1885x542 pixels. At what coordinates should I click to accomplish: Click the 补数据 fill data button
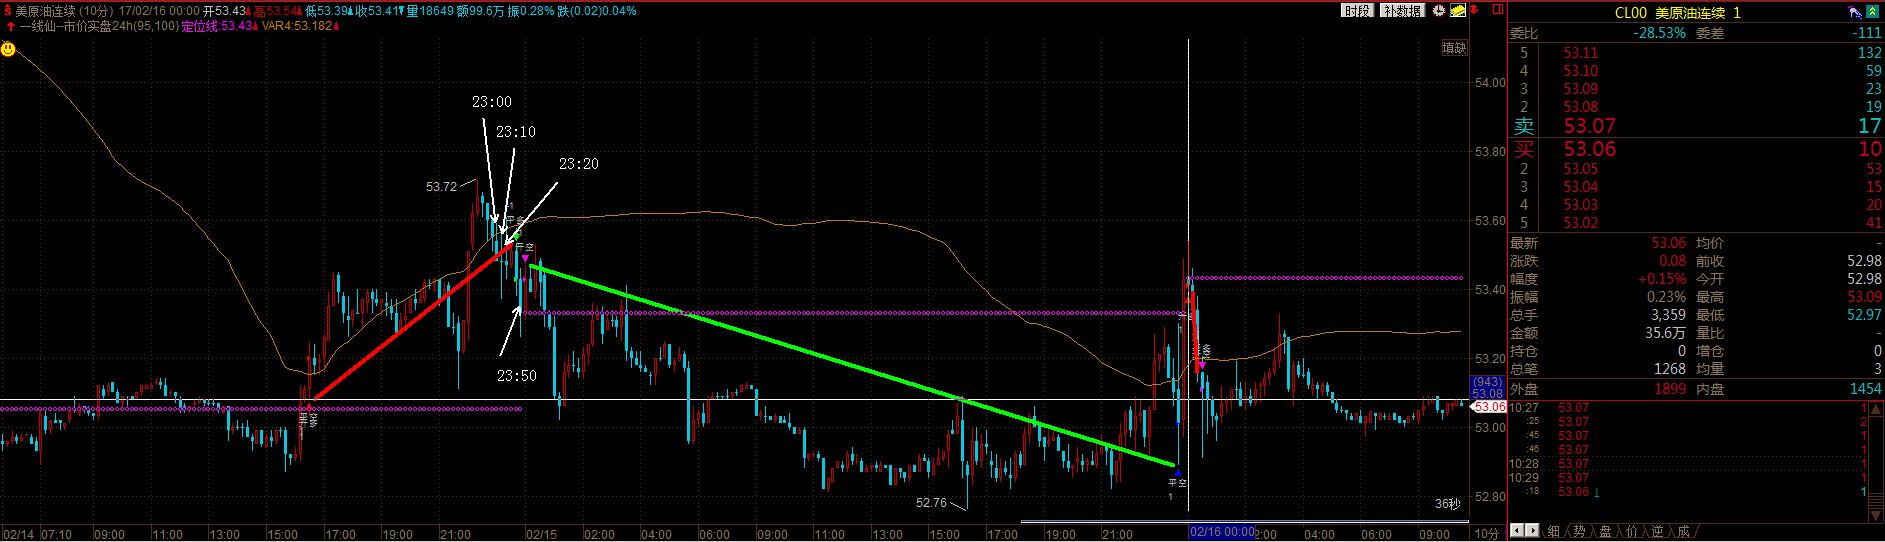[x=1402, y=10]
